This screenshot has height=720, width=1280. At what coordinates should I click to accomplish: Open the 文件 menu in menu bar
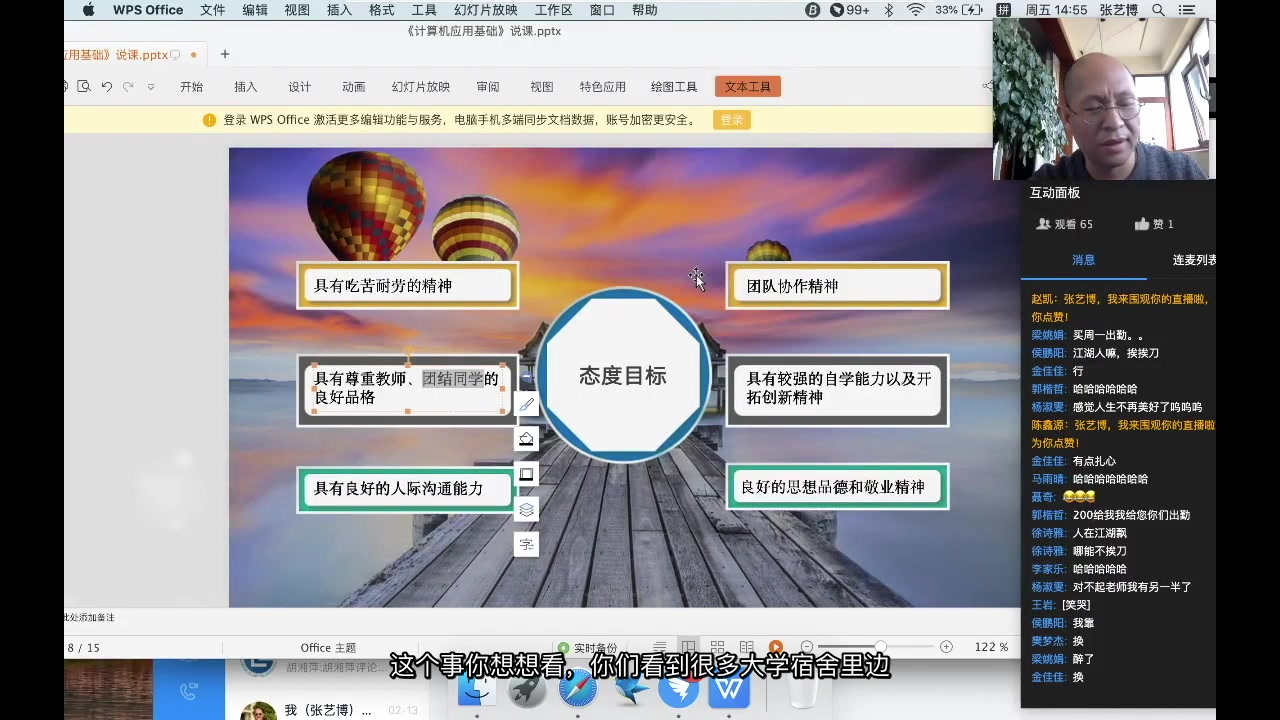click(x=213, y=10)
